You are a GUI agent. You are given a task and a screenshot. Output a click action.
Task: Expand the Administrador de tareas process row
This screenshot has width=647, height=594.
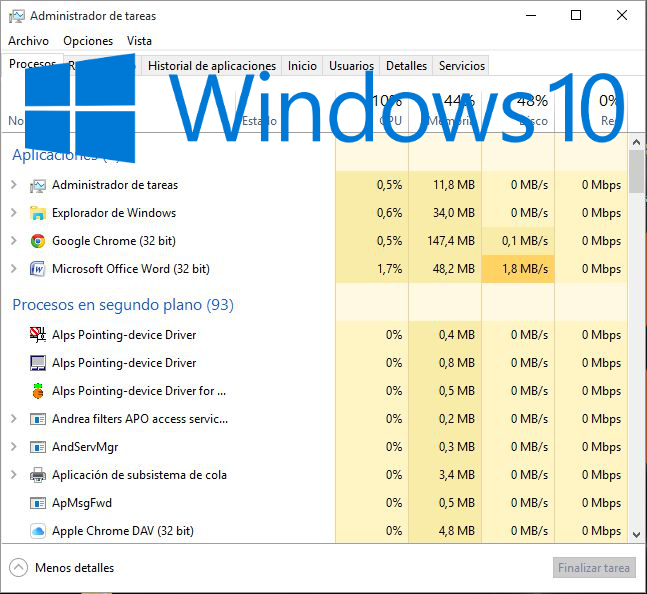click(14, 185)
